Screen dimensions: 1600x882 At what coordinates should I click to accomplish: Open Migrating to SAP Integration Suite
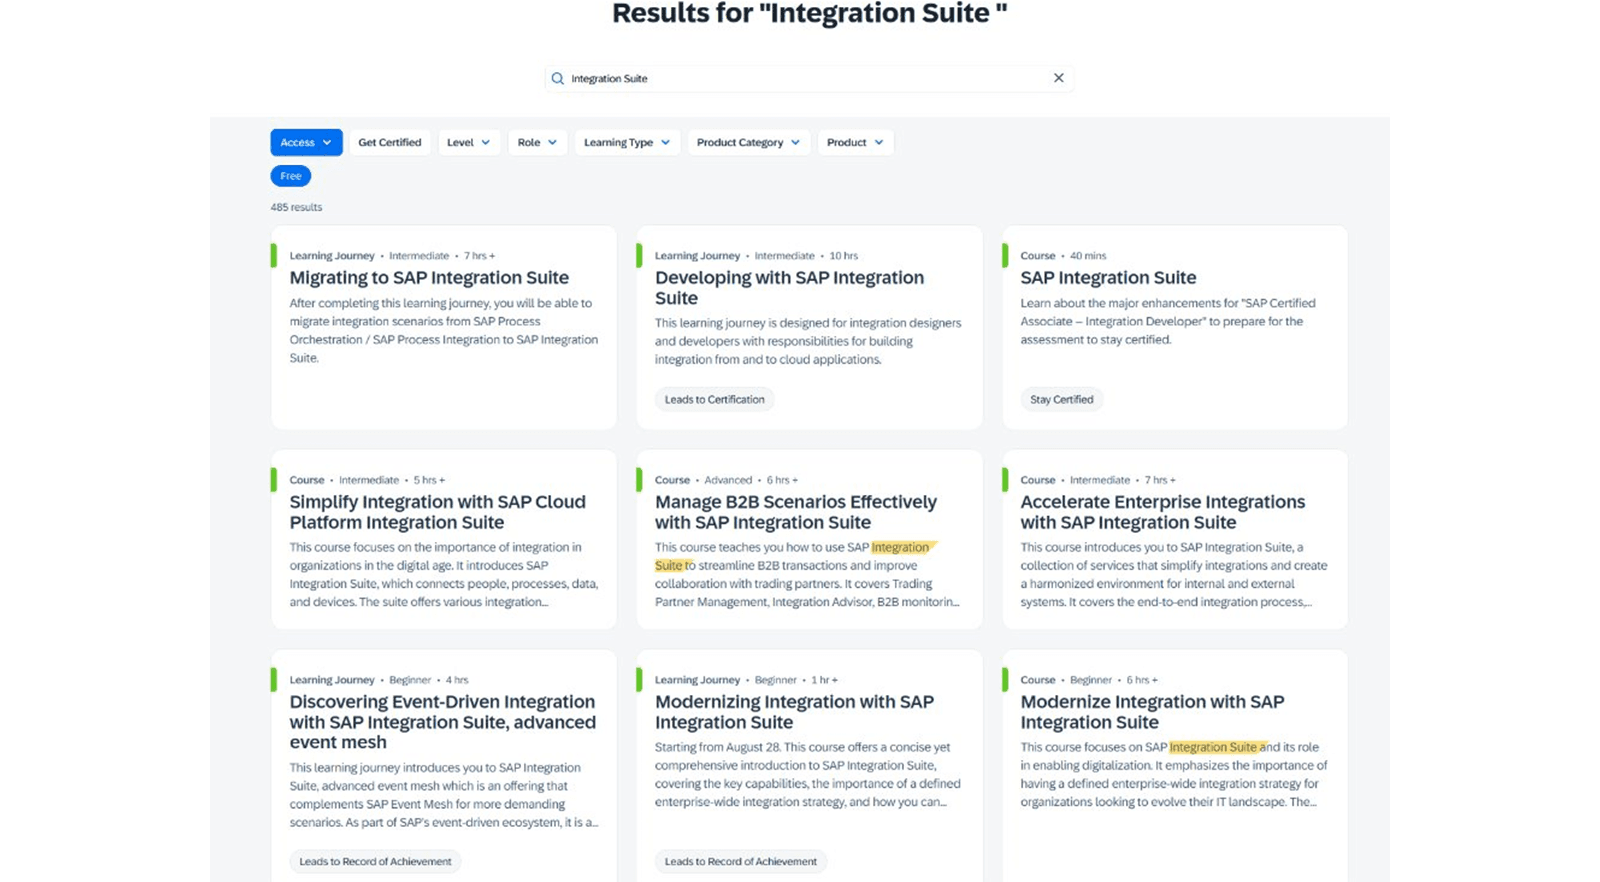pos(429,278)
